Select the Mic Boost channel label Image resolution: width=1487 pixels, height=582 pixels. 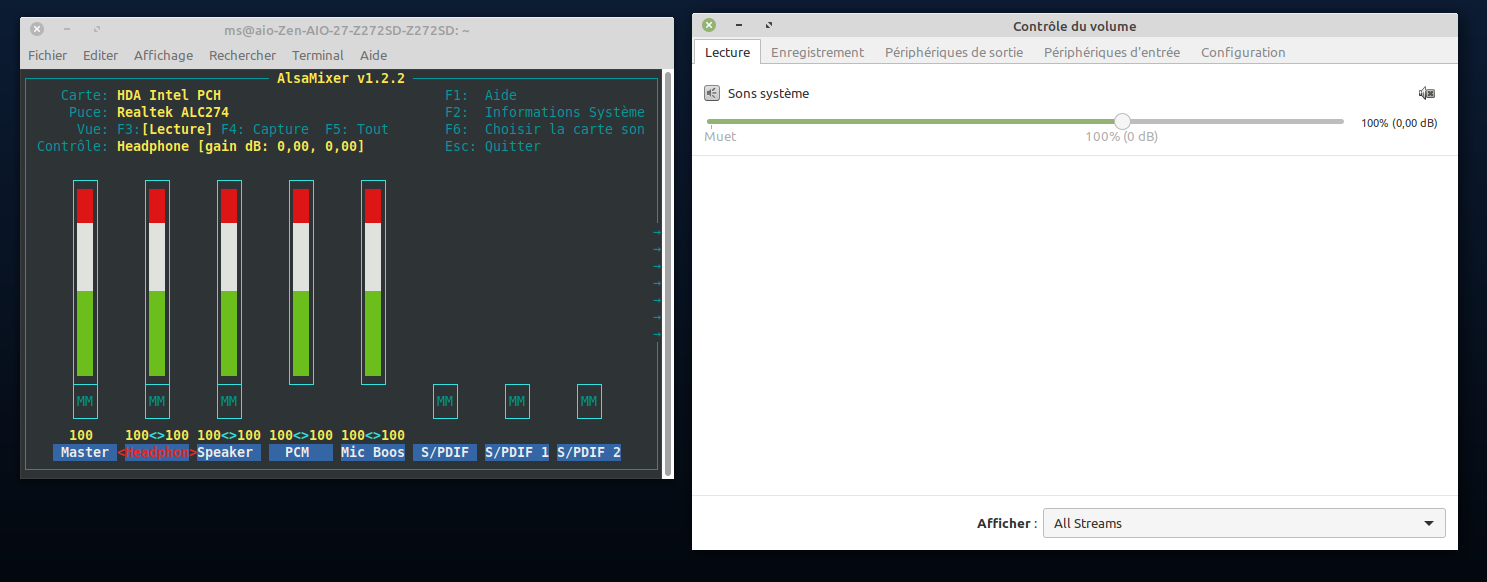coord(373,452)
